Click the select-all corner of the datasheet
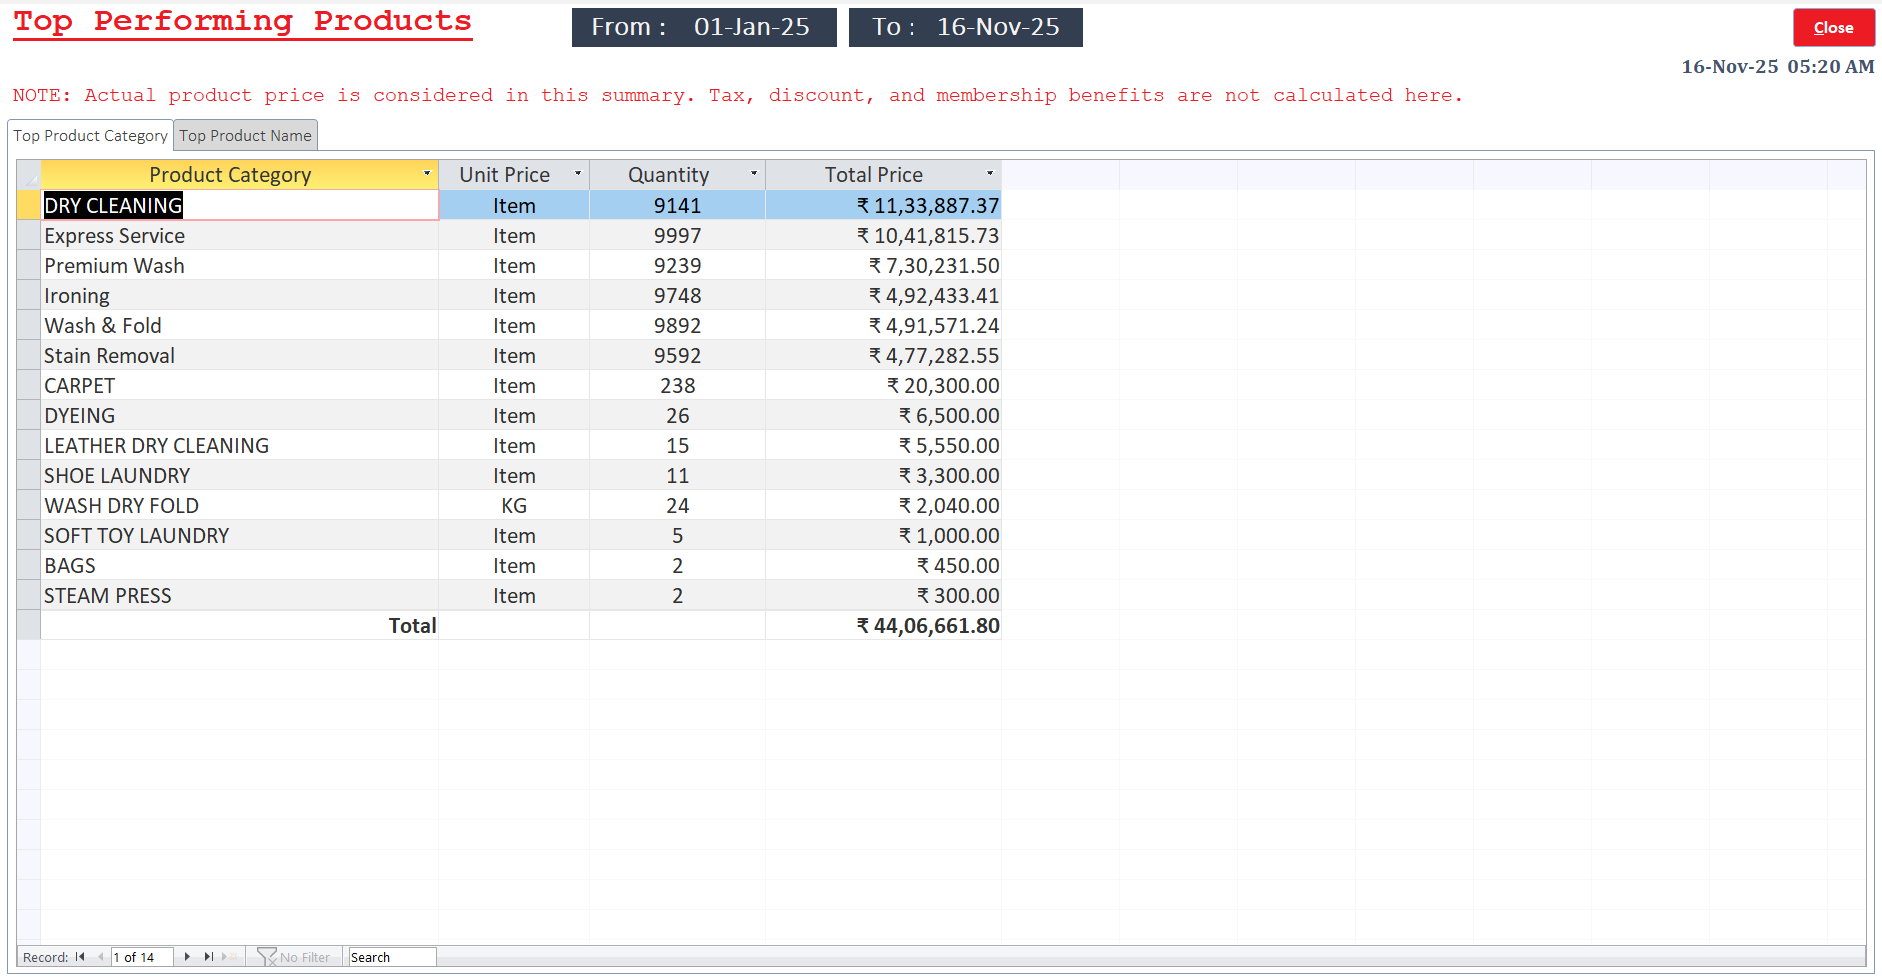This screenshot has width=1882, height=980. [x=28, y=175]
